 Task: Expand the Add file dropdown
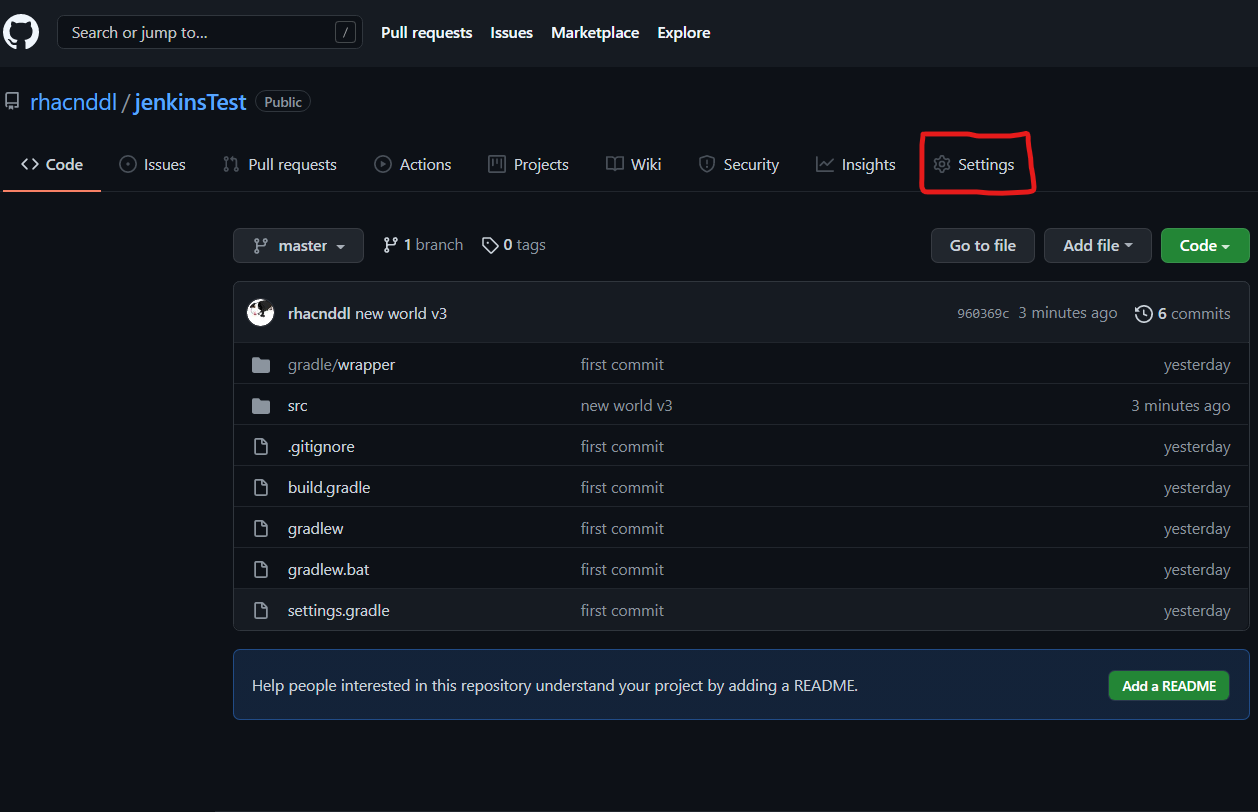point(1098,245)
